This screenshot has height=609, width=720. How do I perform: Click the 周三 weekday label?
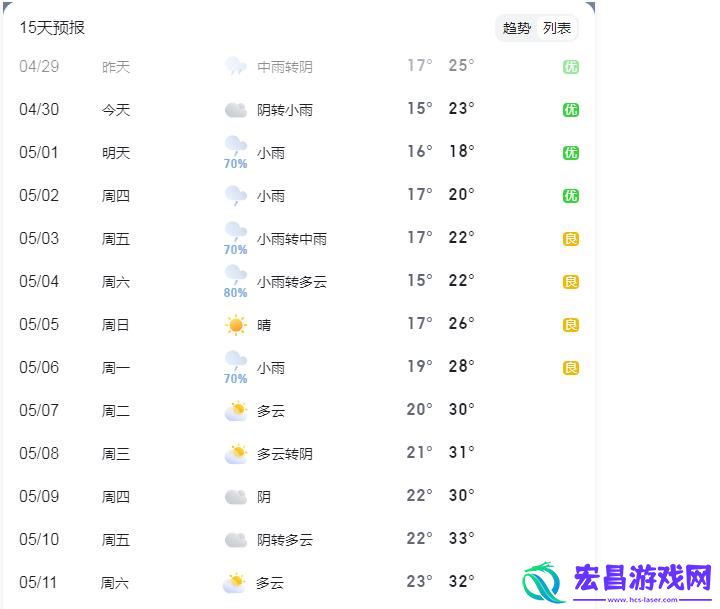pyautogui.click(x=116, y=454)
